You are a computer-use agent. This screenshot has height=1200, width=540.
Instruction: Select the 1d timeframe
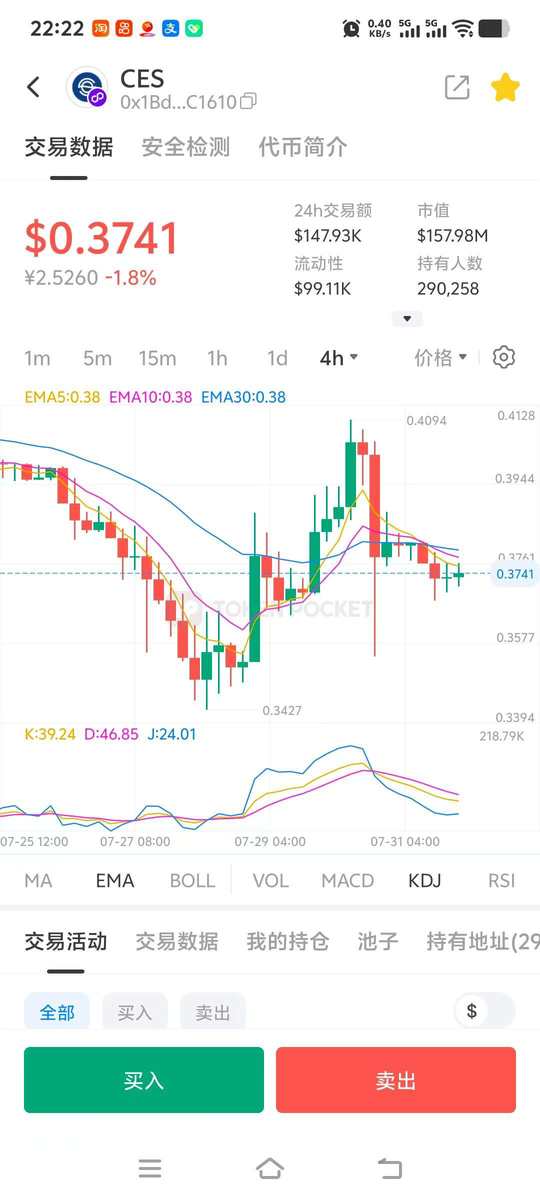coord(277,358)
